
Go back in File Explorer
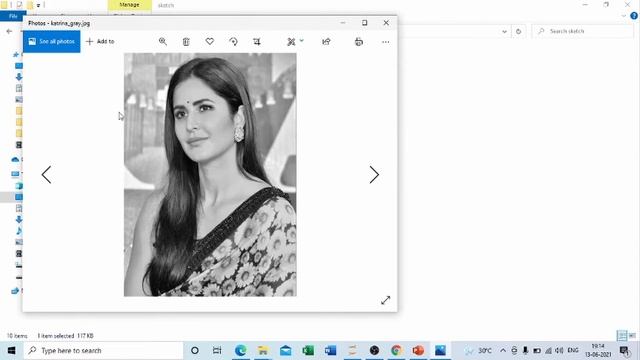point(9,31)
